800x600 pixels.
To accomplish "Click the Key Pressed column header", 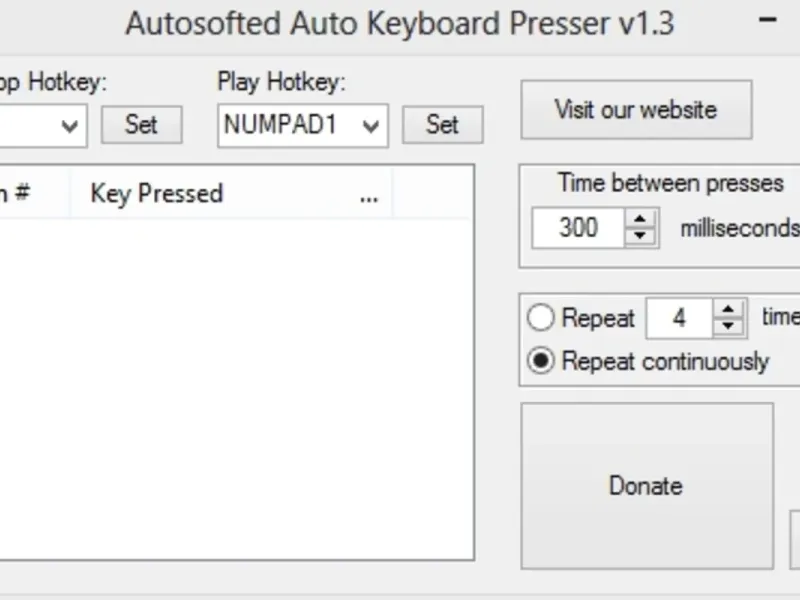I will pyautogui.click(x=157, y=193).
